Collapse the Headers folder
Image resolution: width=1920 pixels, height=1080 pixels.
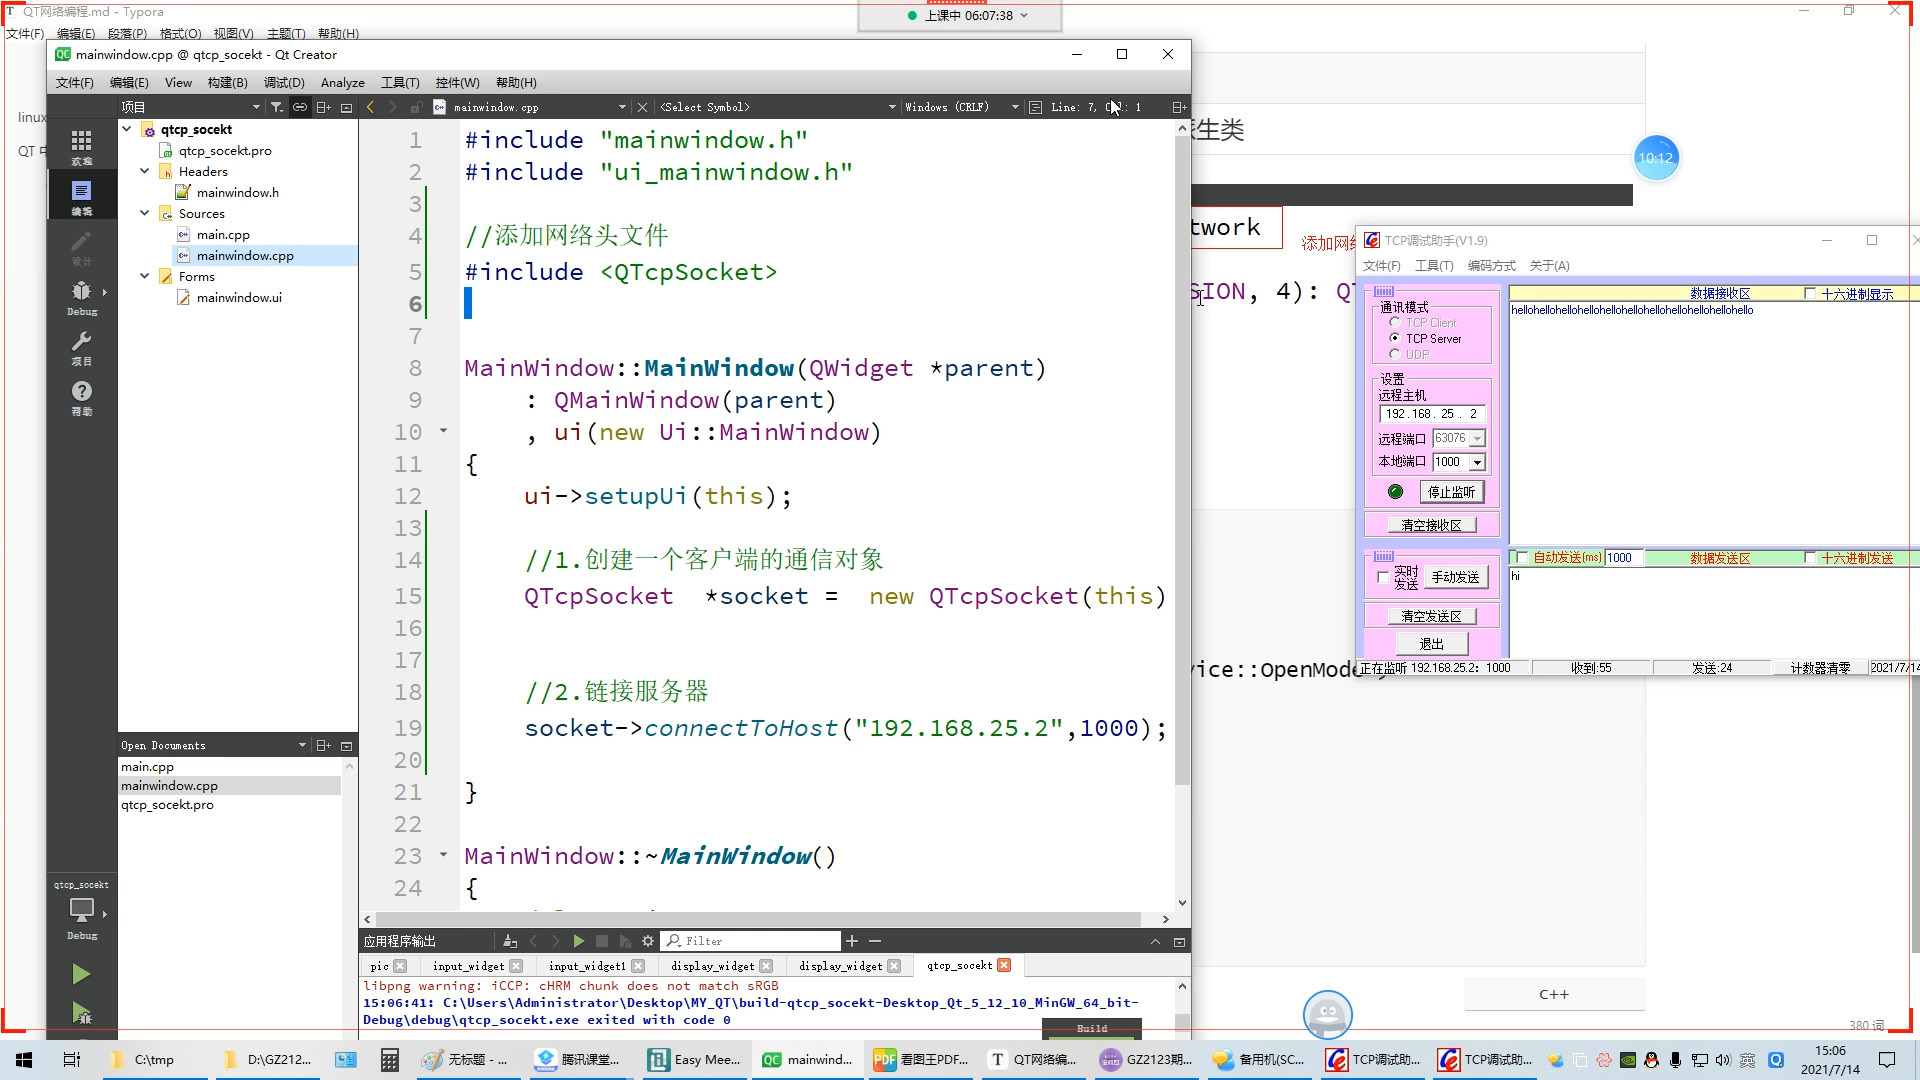[x=145, y=171]
